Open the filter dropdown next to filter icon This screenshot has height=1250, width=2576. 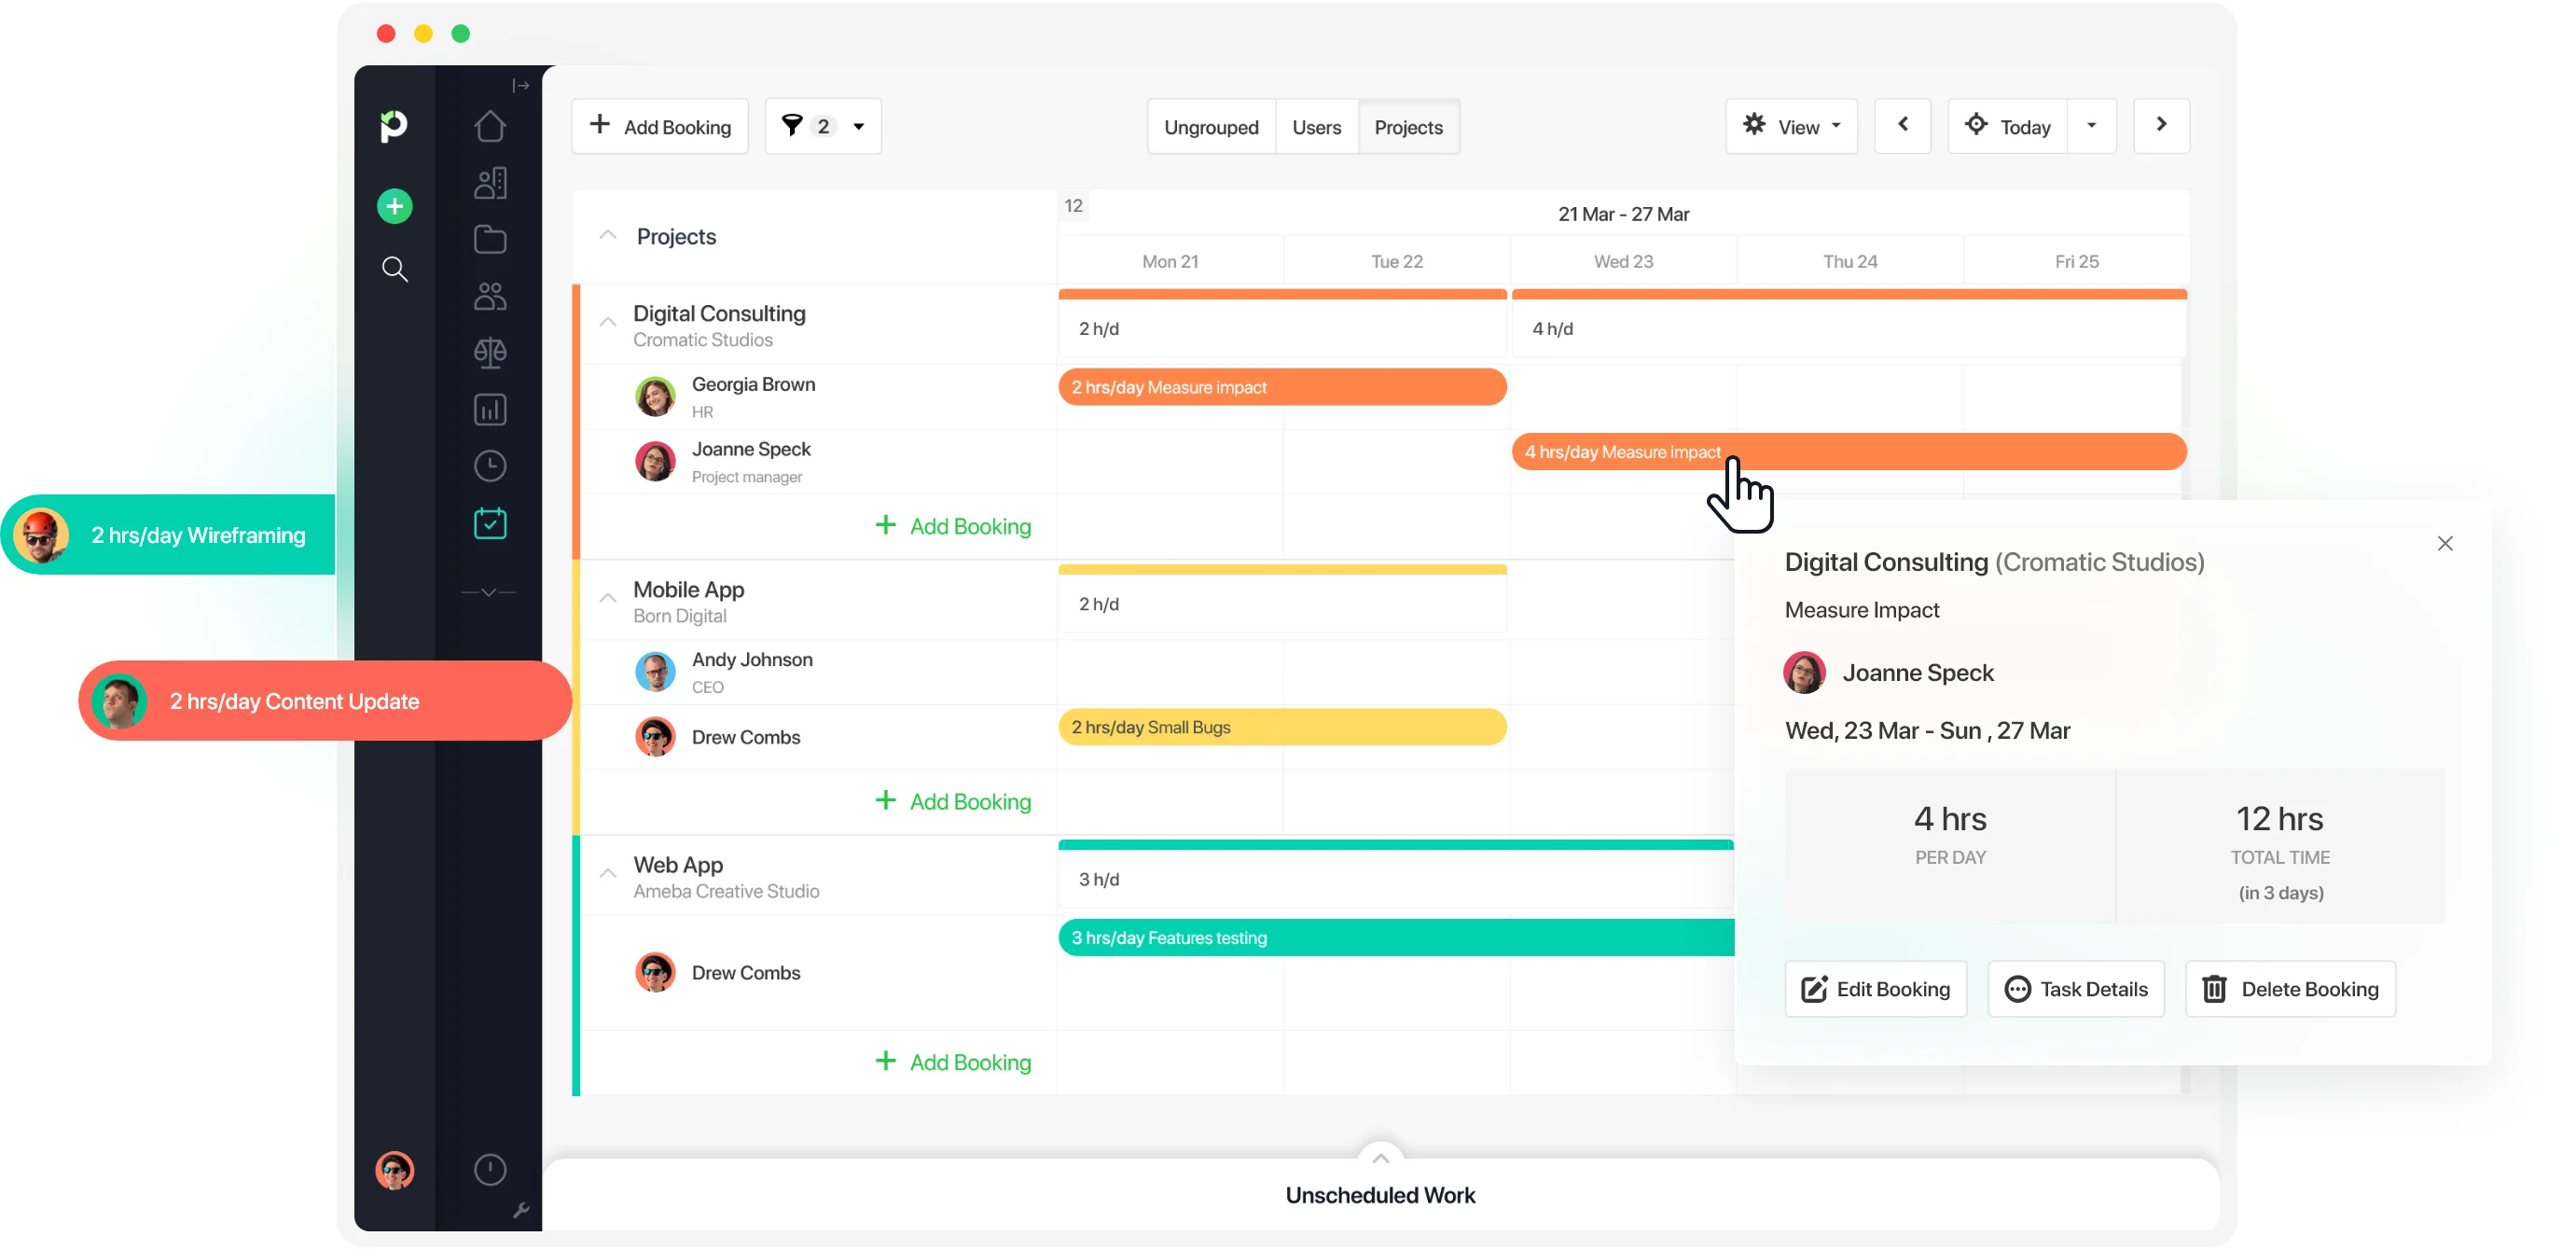point(858,126)
